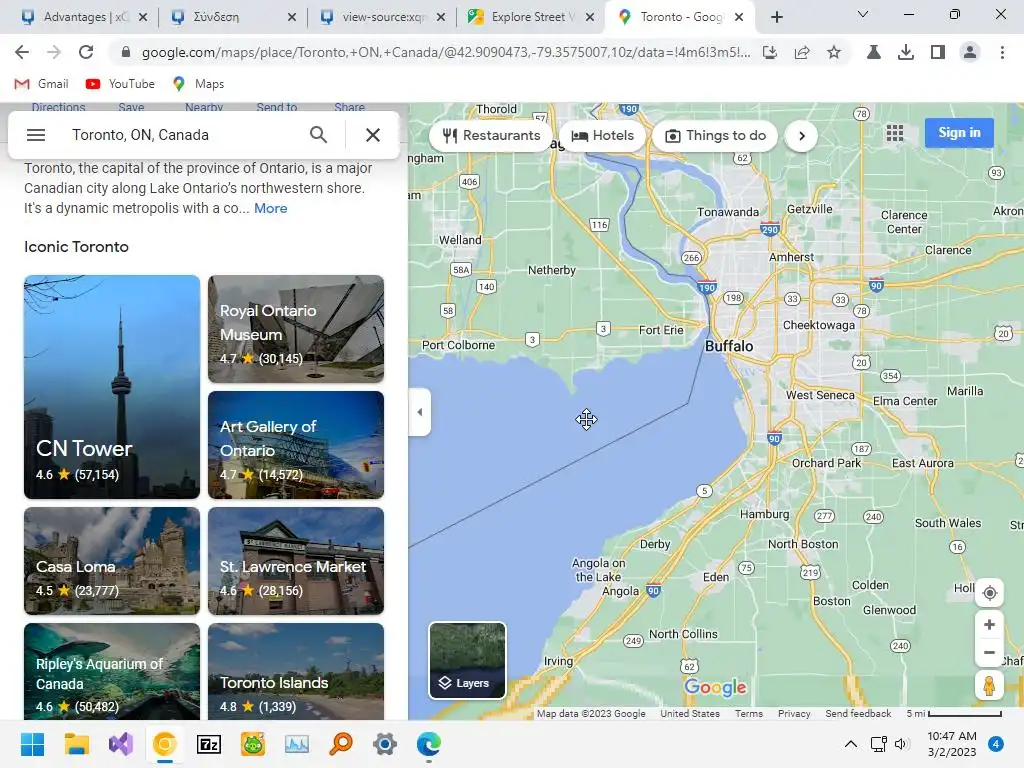Bookmark this page with the star
This screenshot has height=768, width=1024.
coord(834,52)
